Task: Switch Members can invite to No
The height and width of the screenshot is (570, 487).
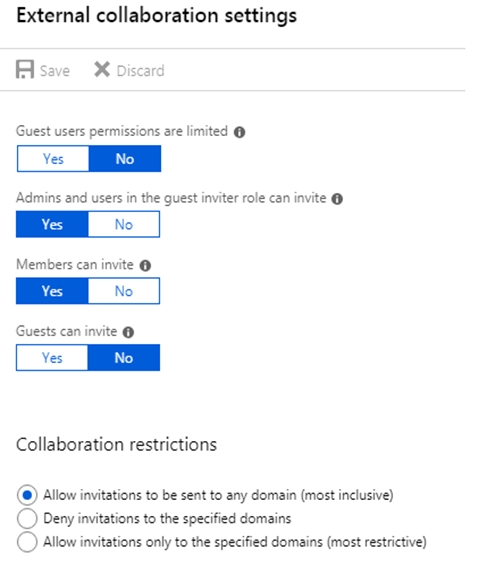Action: tap(124, 291)
